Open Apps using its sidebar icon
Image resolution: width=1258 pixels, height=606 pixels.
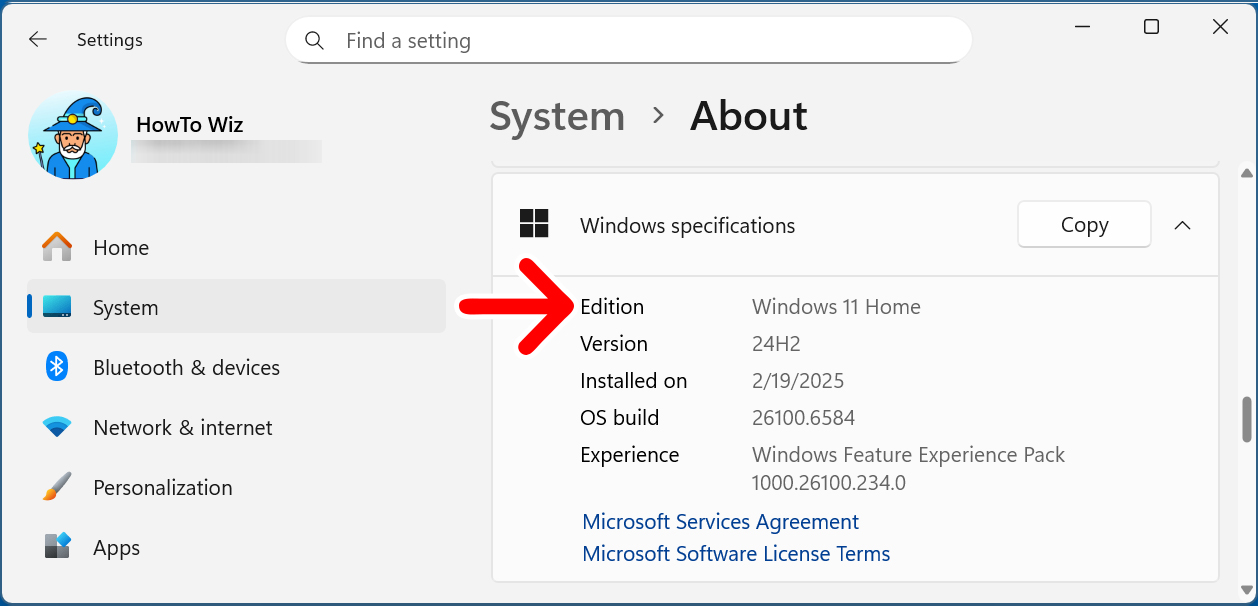57,547
